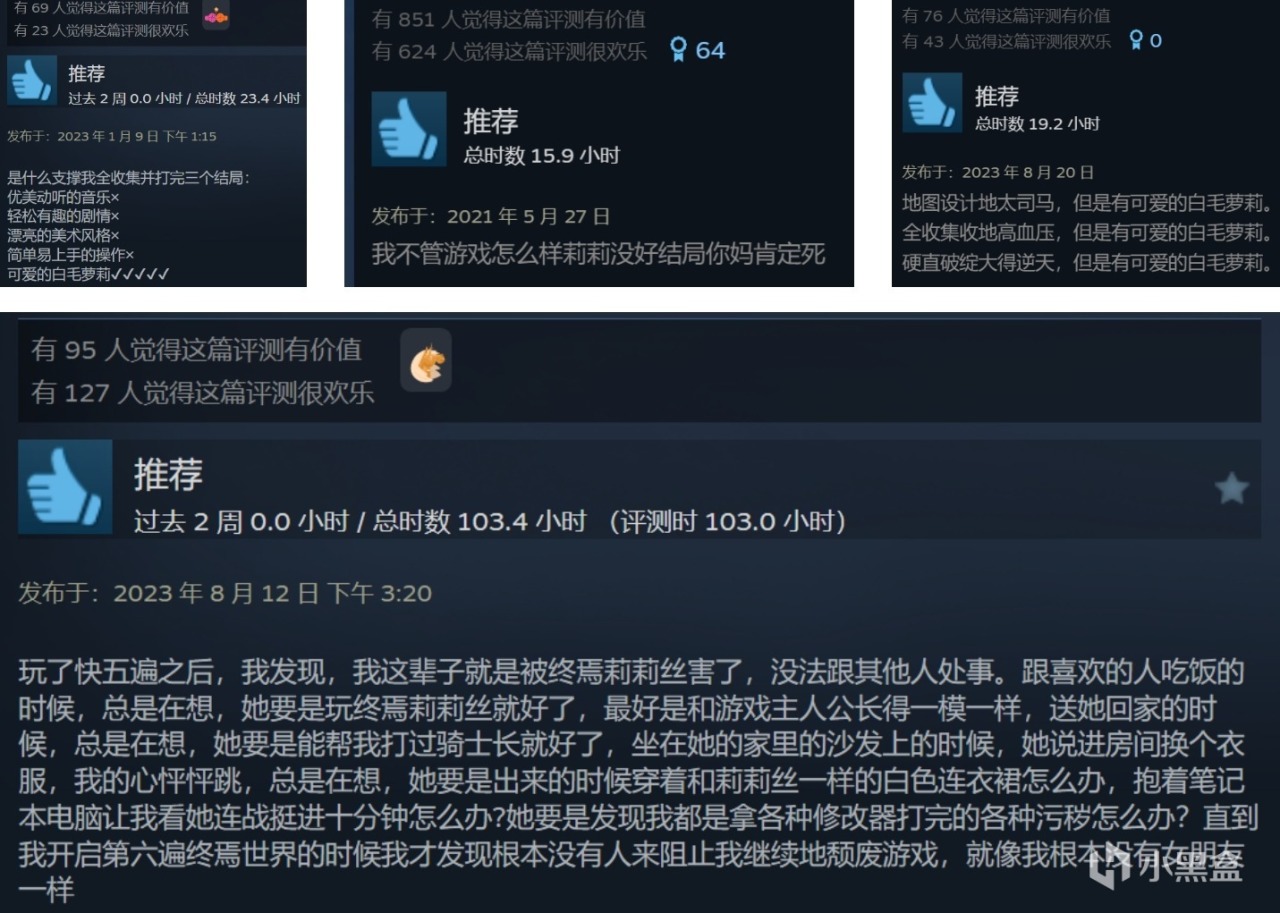
Task: Click 总时数 19.2 小时 playtime text
Action: click(1037, 123)
